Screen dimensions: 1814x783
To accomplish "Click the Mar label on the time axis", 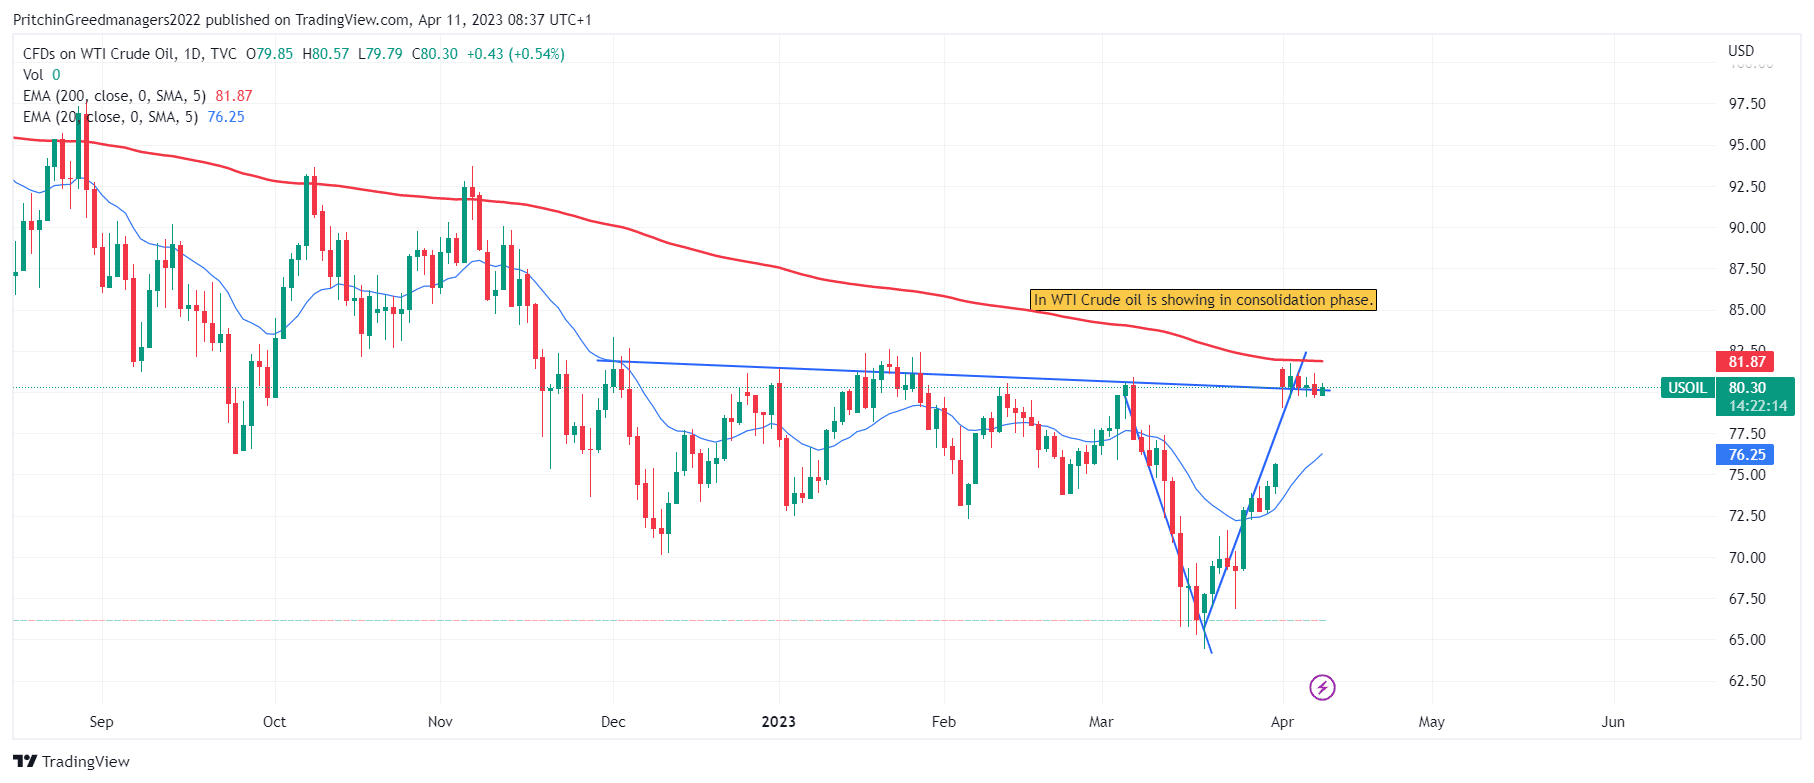I will point(1101,722).
